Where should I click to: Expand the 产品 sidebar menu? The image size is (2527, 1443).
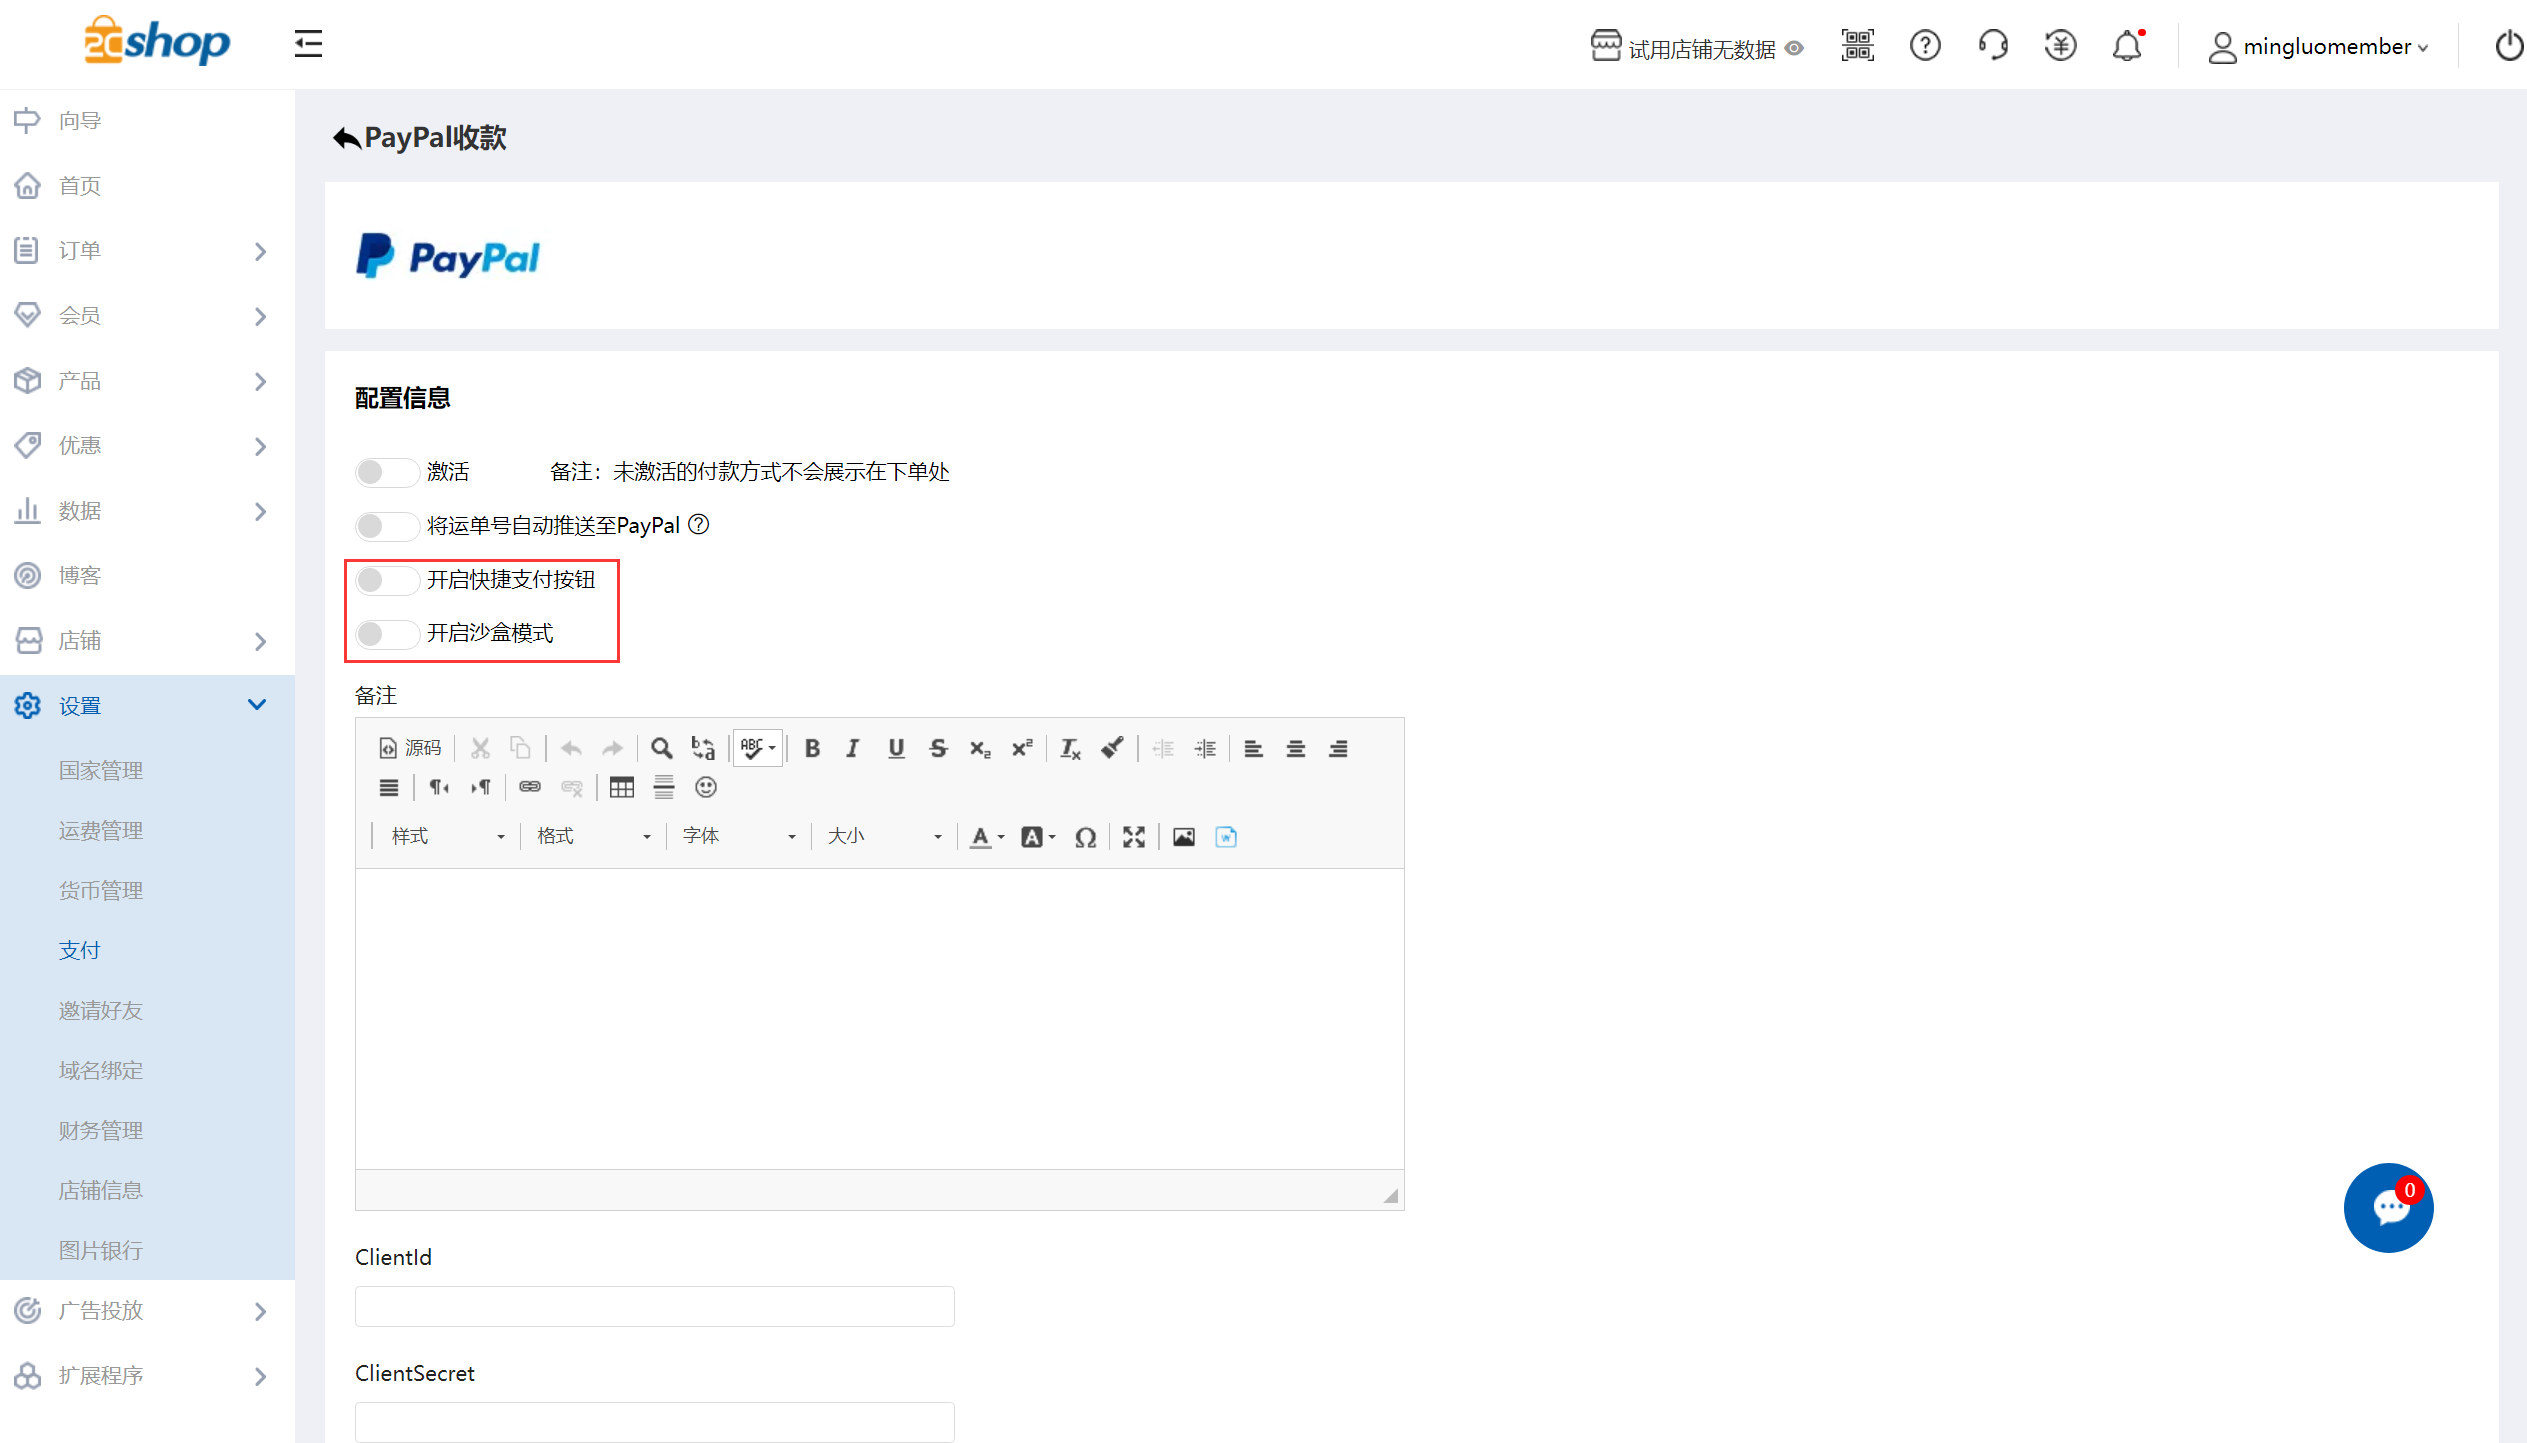(x=147, y=381)
